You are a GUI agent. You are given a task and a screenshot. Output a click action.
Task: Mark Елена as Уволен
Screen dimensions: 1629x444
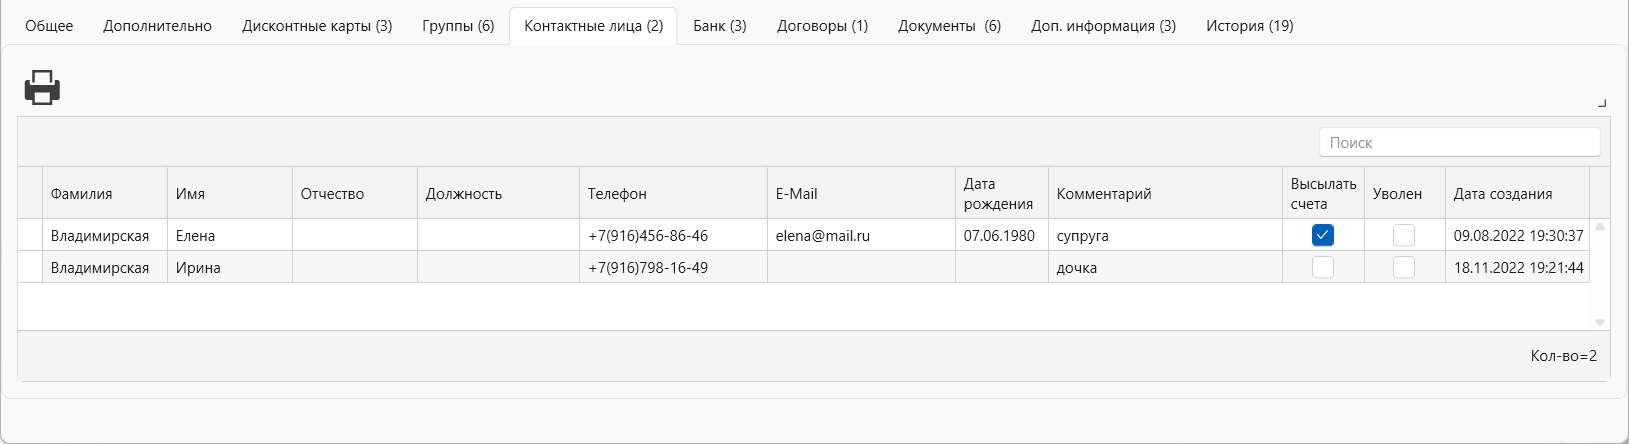pyautogui.click(x=1404, y=236)
